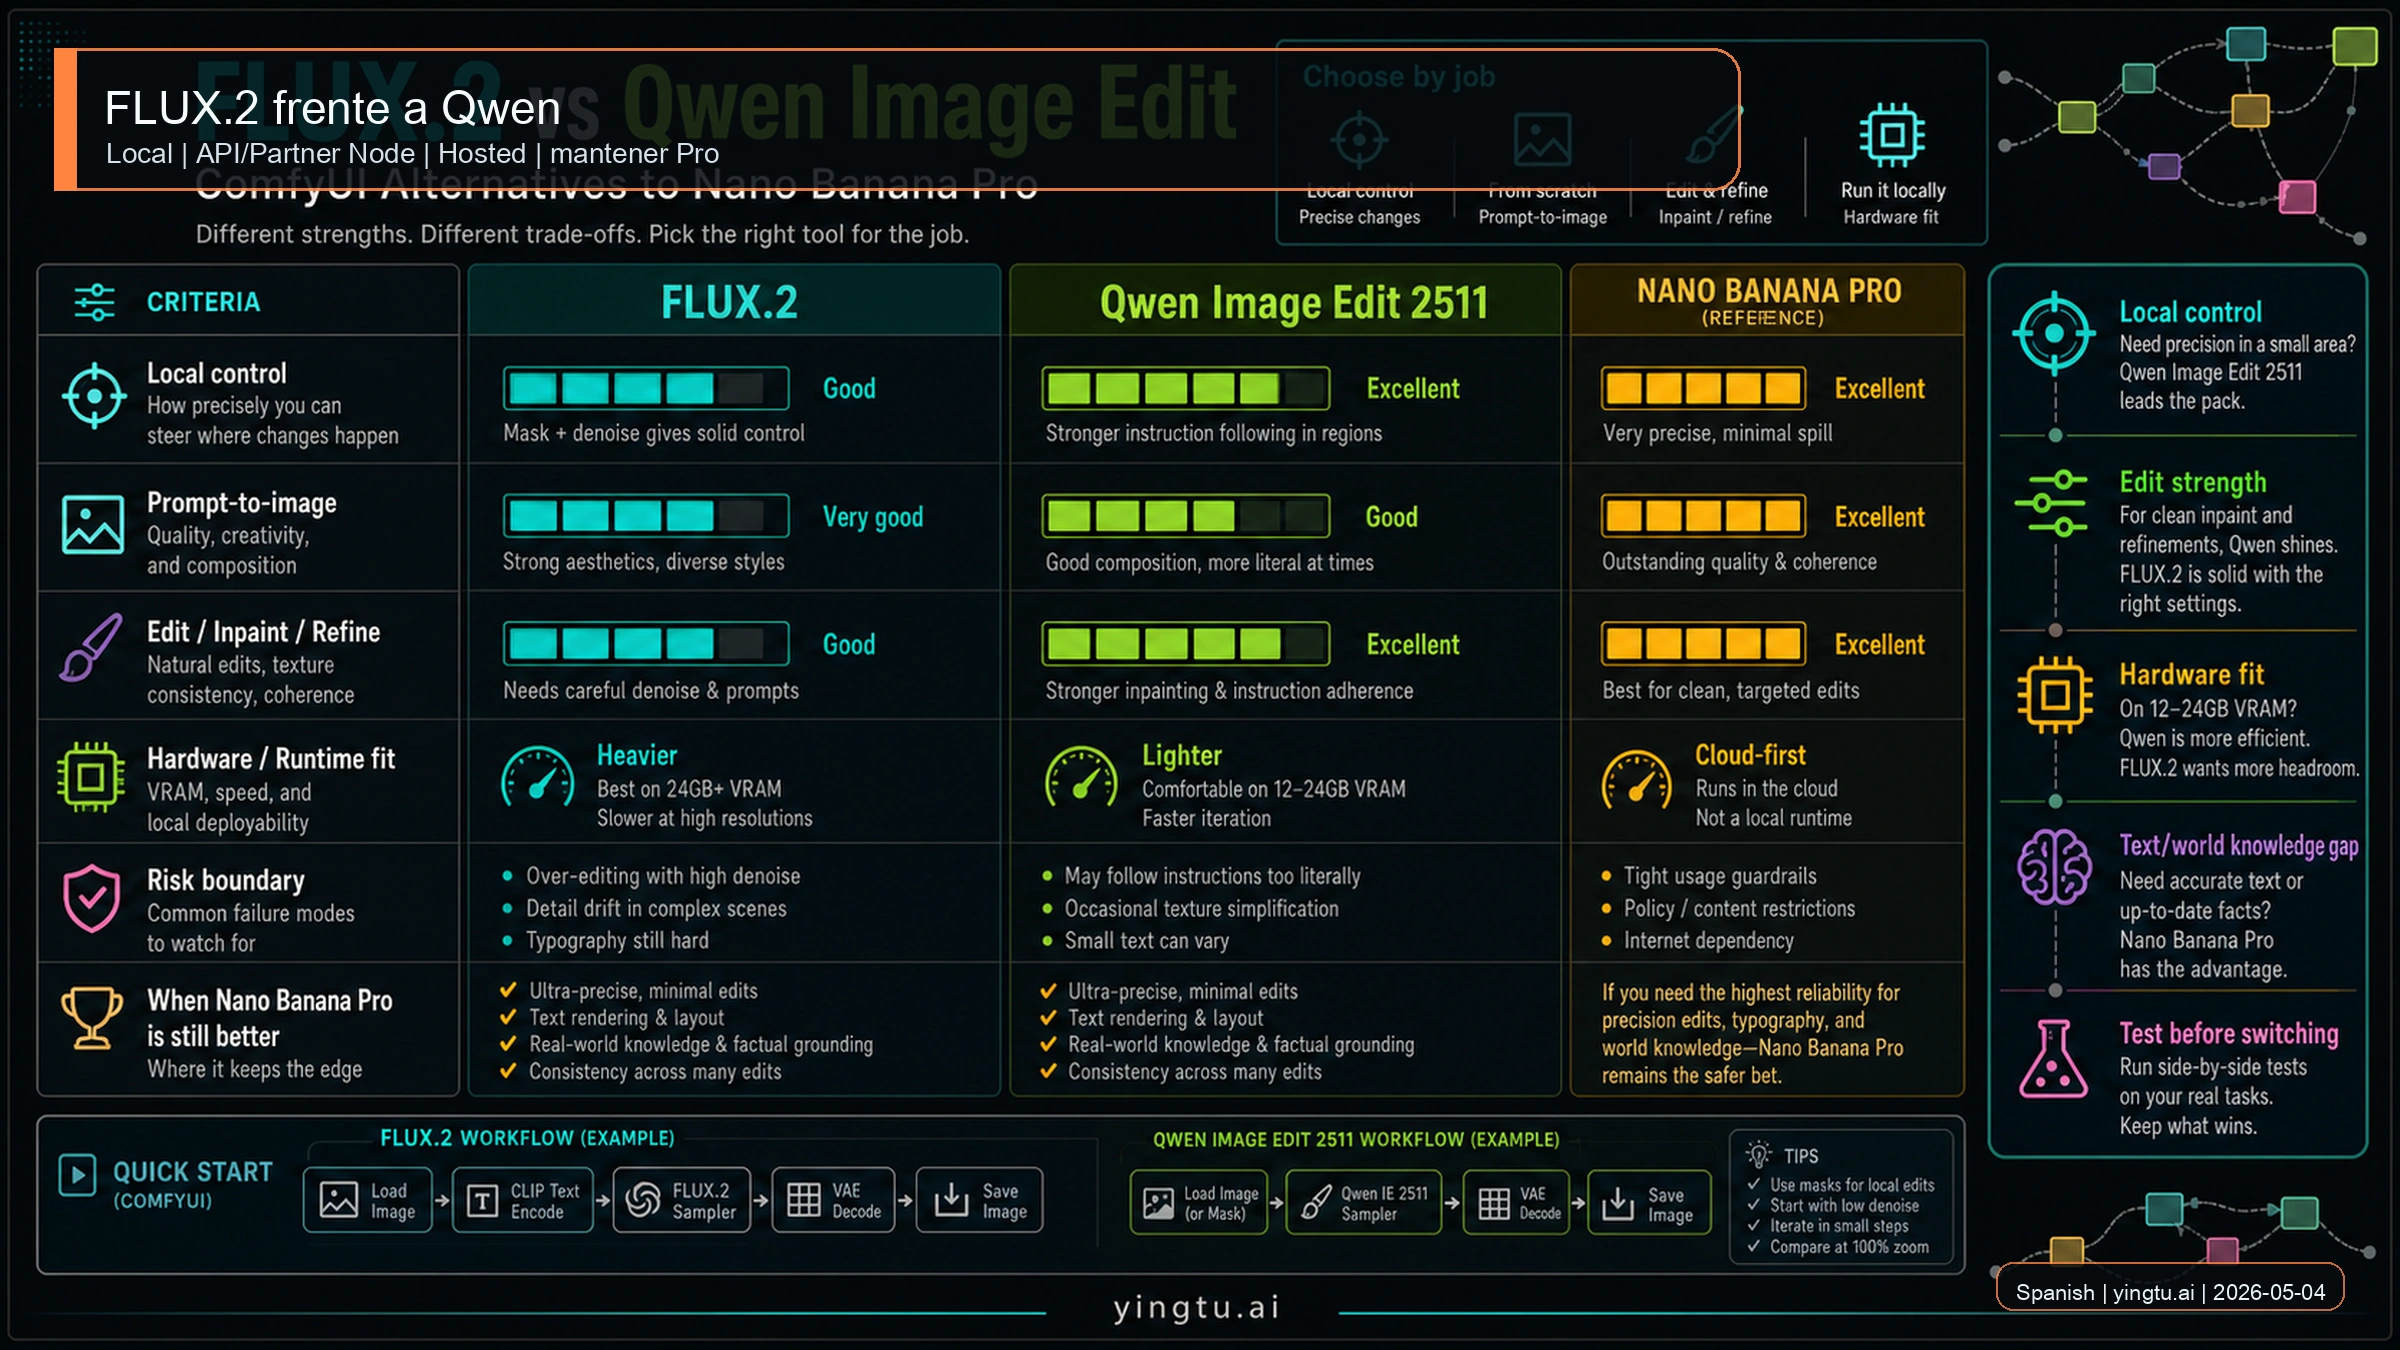
Task: Click the Load Image (or Mask) node button
Action: 1199,1203
